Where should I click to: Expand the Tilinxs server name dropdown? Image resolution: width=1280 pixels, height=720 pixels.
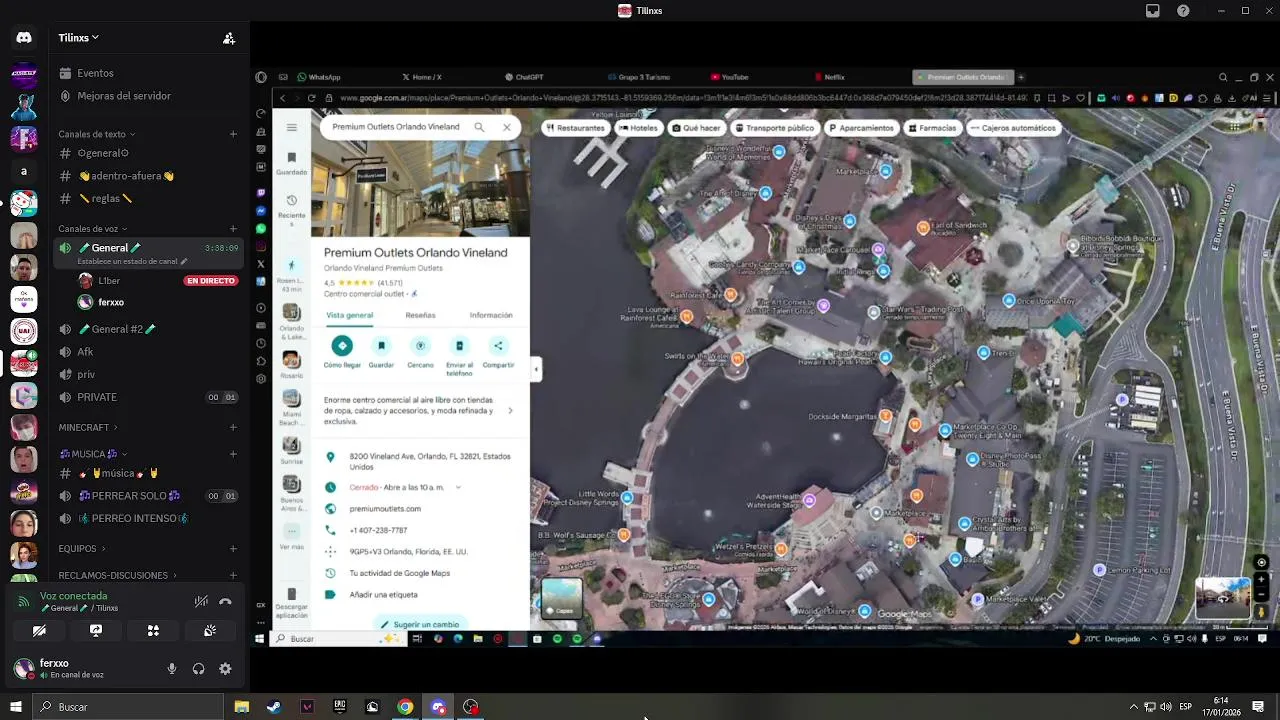pos(79,38)
